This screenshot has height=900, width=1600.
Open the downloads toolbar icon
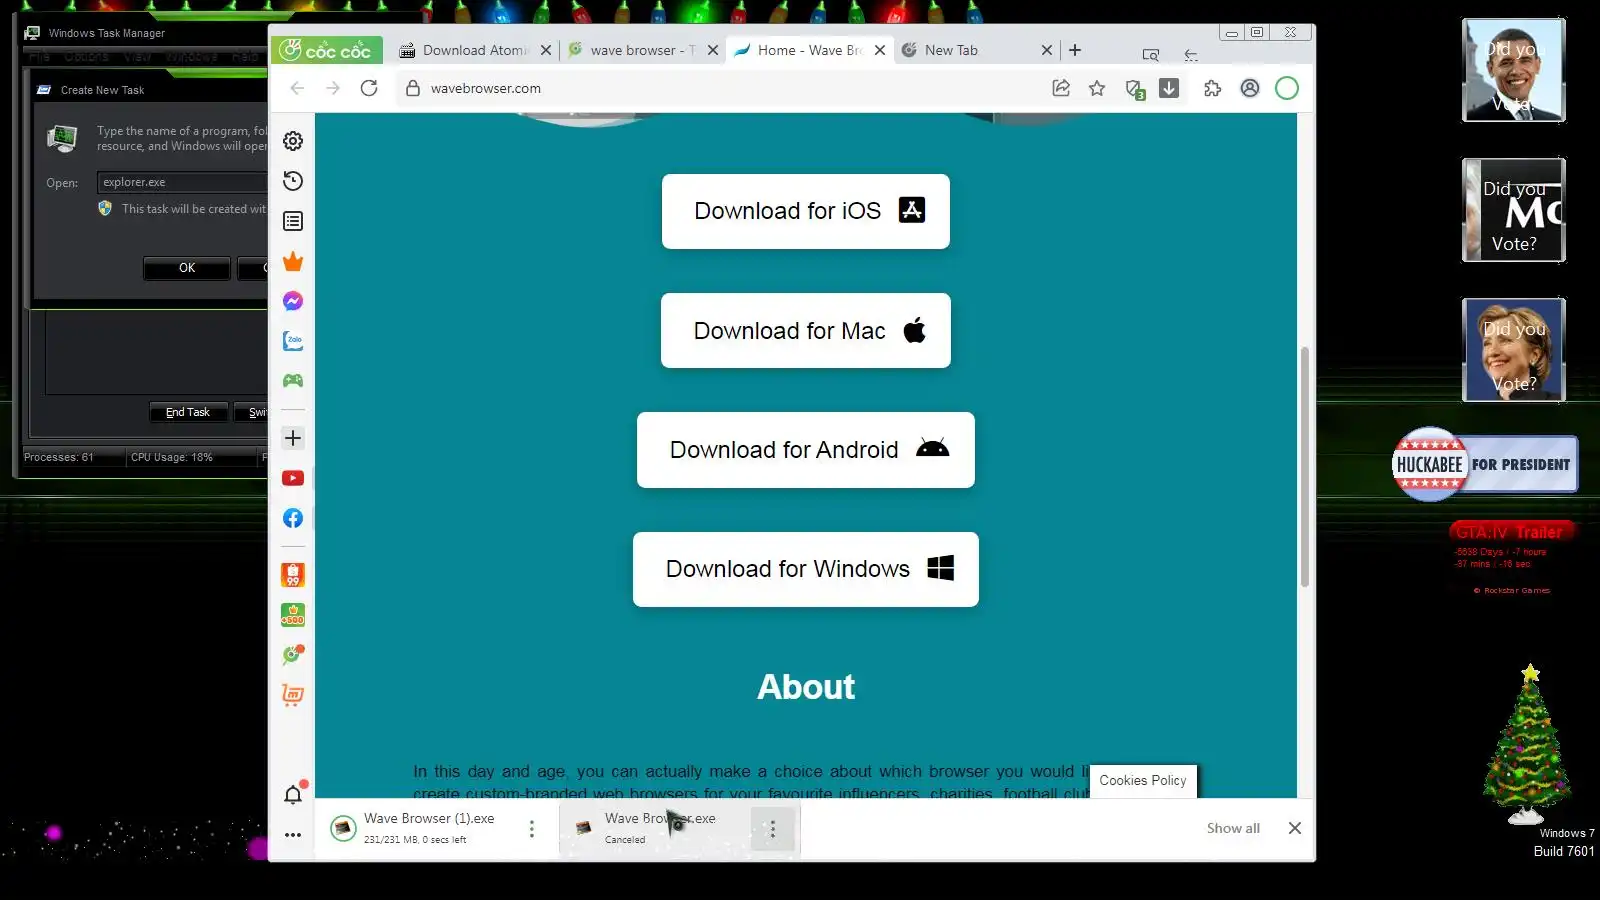tap(1169, 88)
